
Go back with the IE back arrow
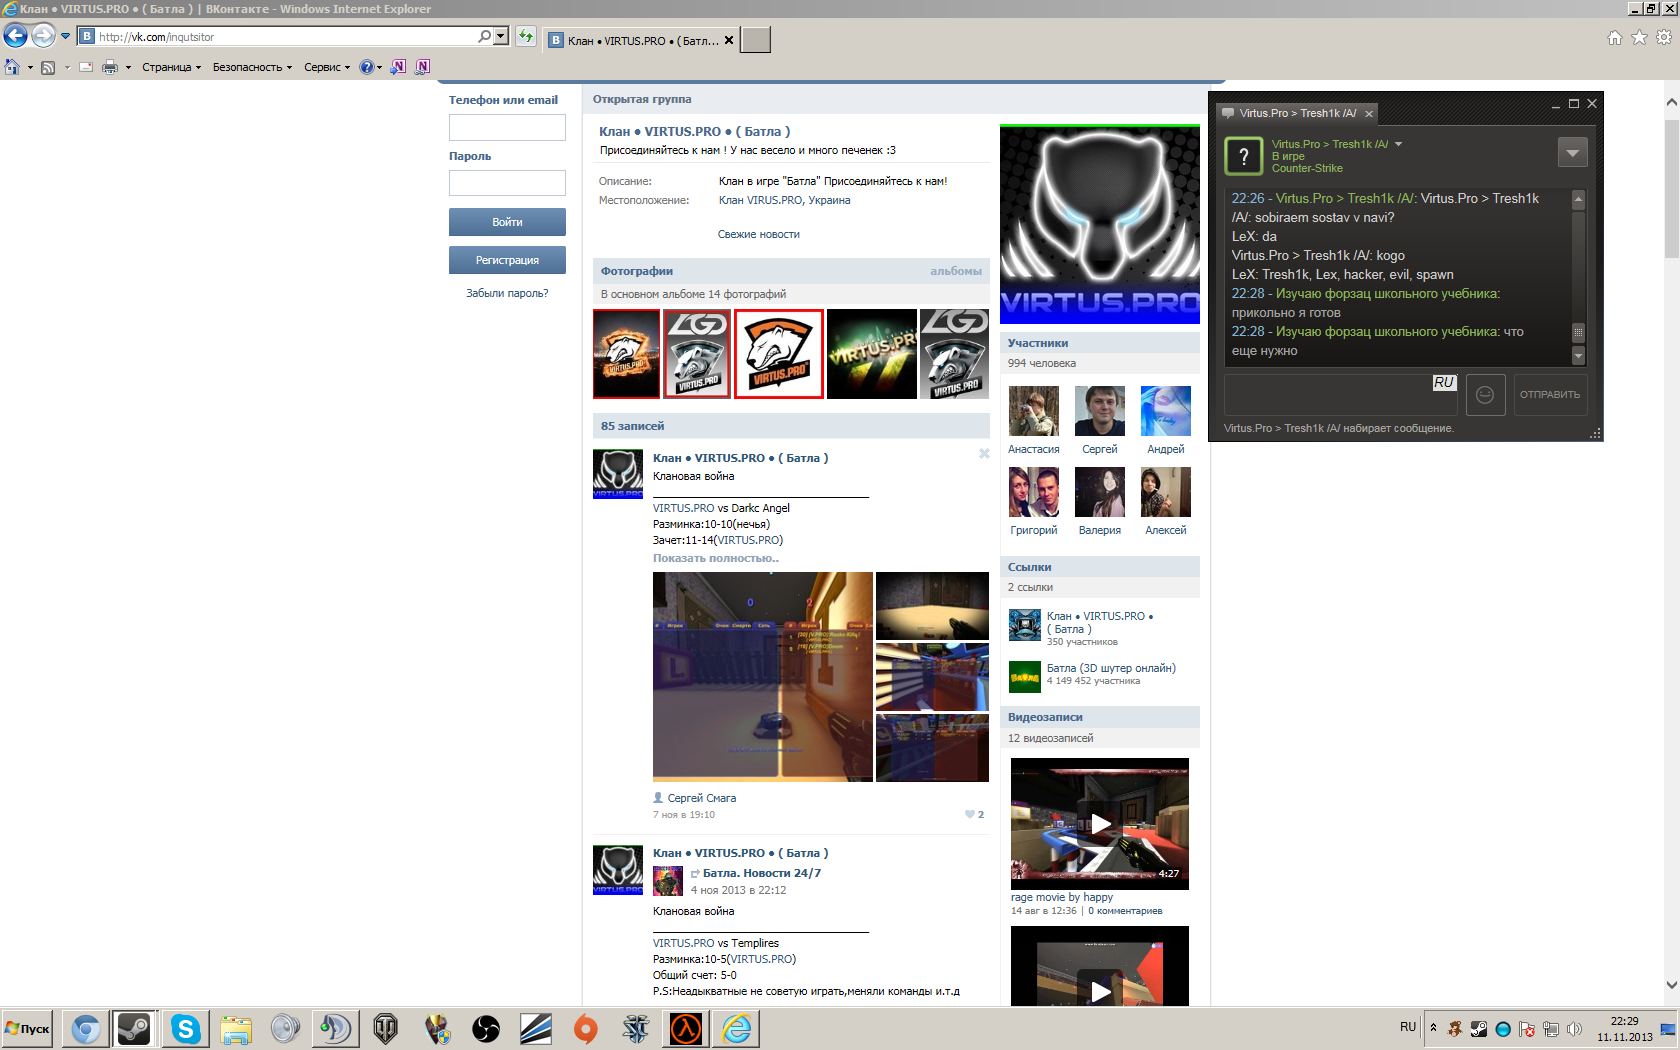(x=15, y=37)
